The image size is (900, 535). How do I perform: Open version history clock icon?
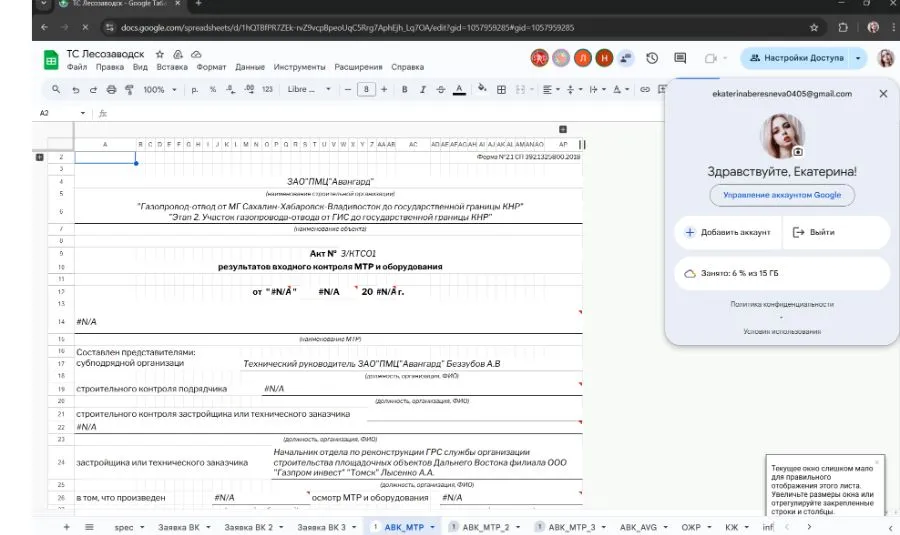pos(652,58)
